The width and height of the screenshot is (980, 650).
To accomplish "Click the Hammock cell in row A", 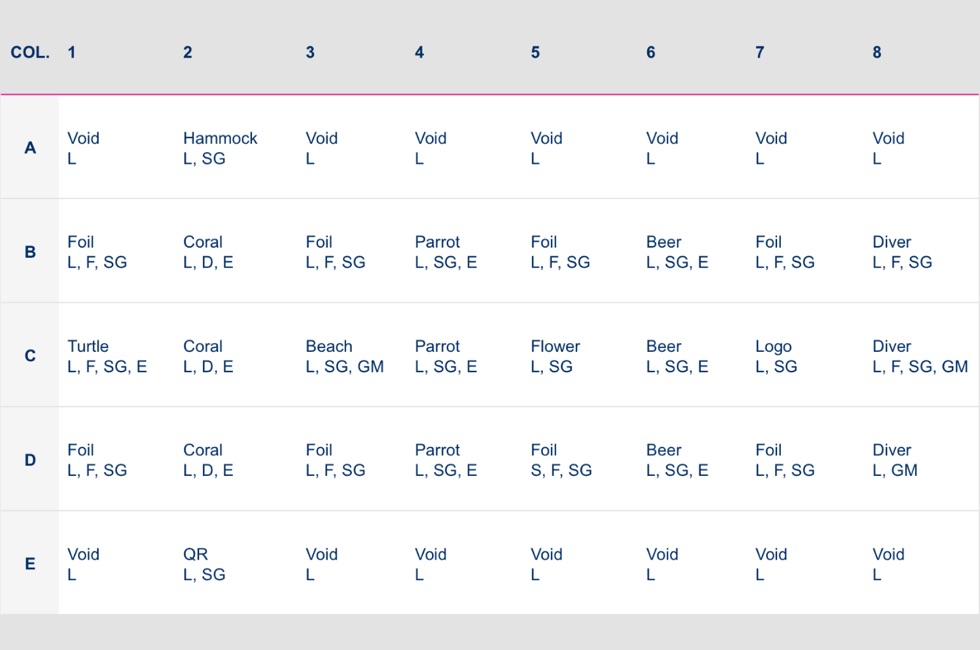I will [220, 148].
